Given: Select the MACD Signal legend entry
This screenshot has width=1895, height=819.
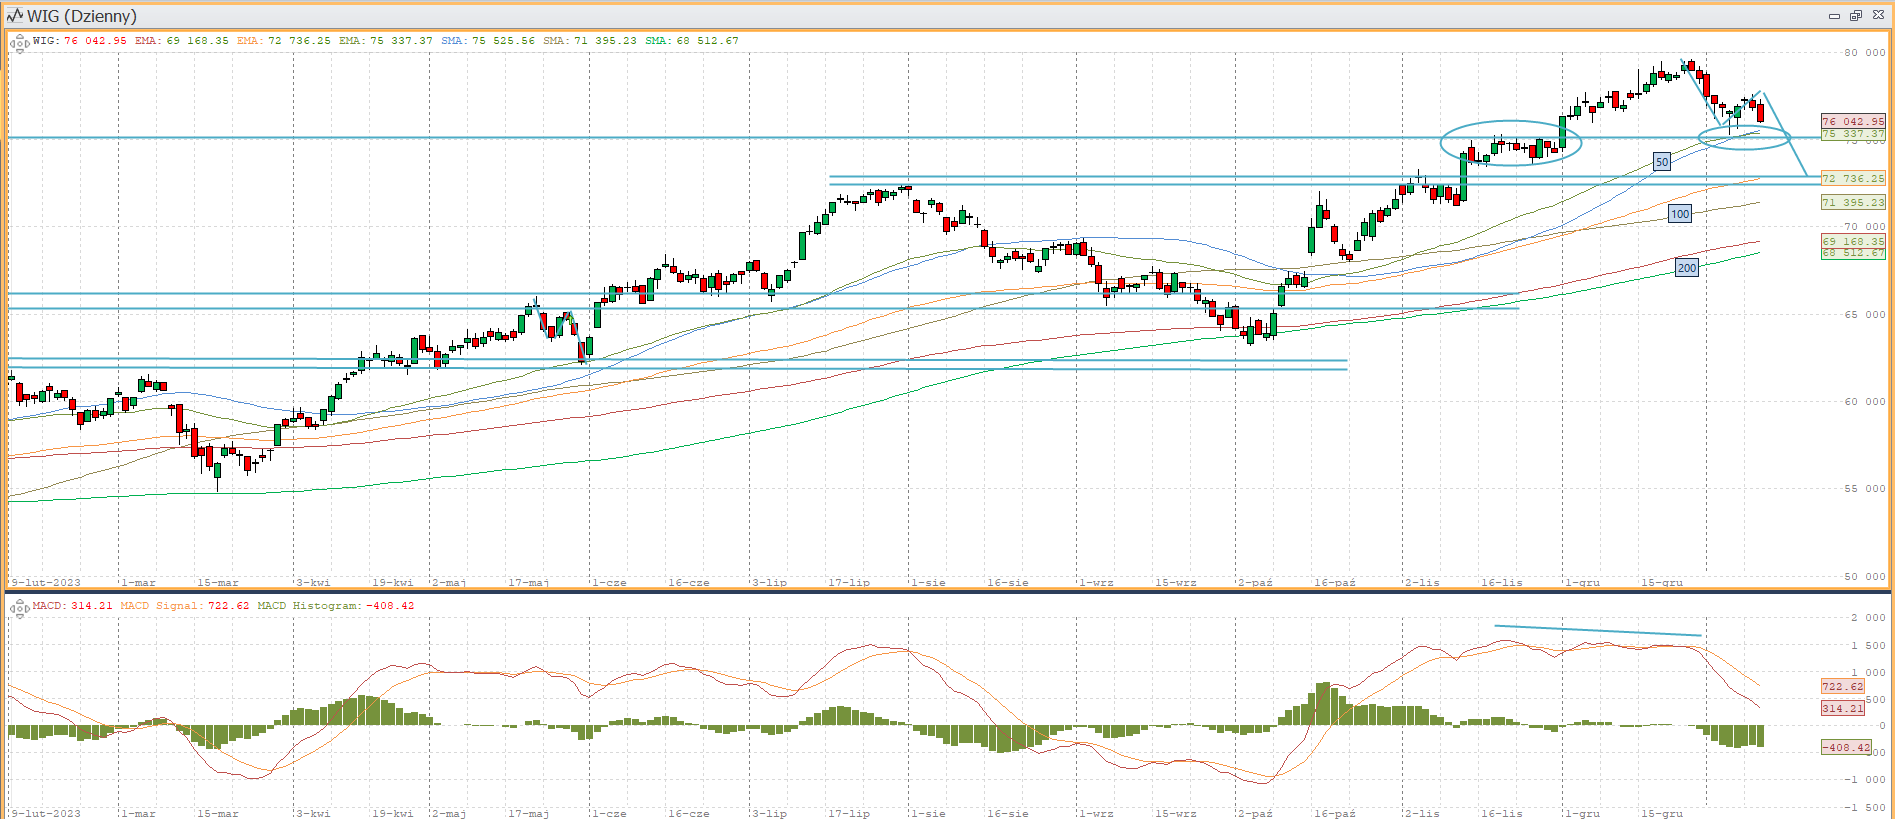Looking at the screenshot, I should (x=184, y=606).
